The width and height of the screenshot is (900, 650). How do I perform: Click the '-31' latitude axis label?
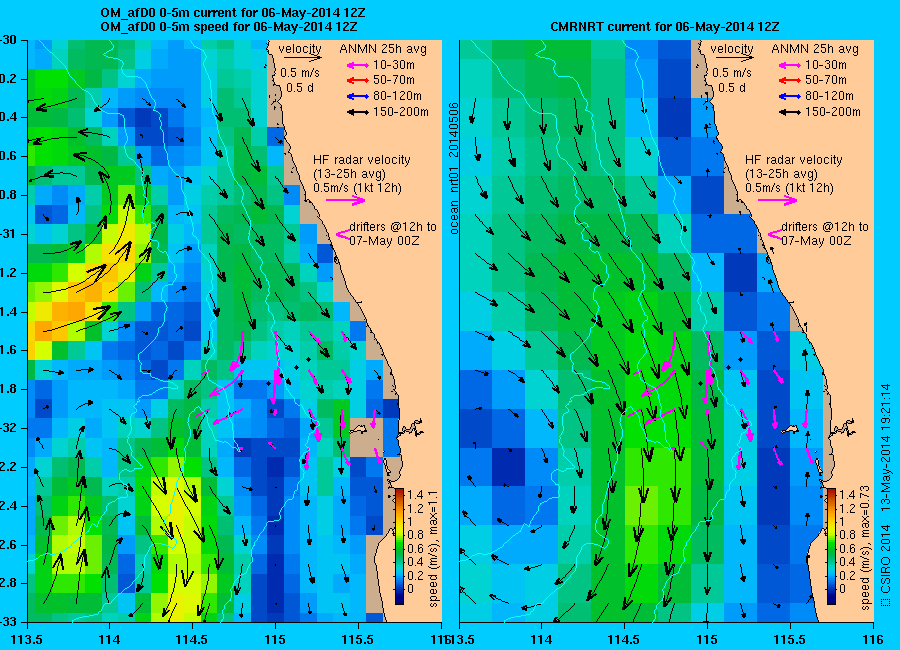[x=7, y=234]
